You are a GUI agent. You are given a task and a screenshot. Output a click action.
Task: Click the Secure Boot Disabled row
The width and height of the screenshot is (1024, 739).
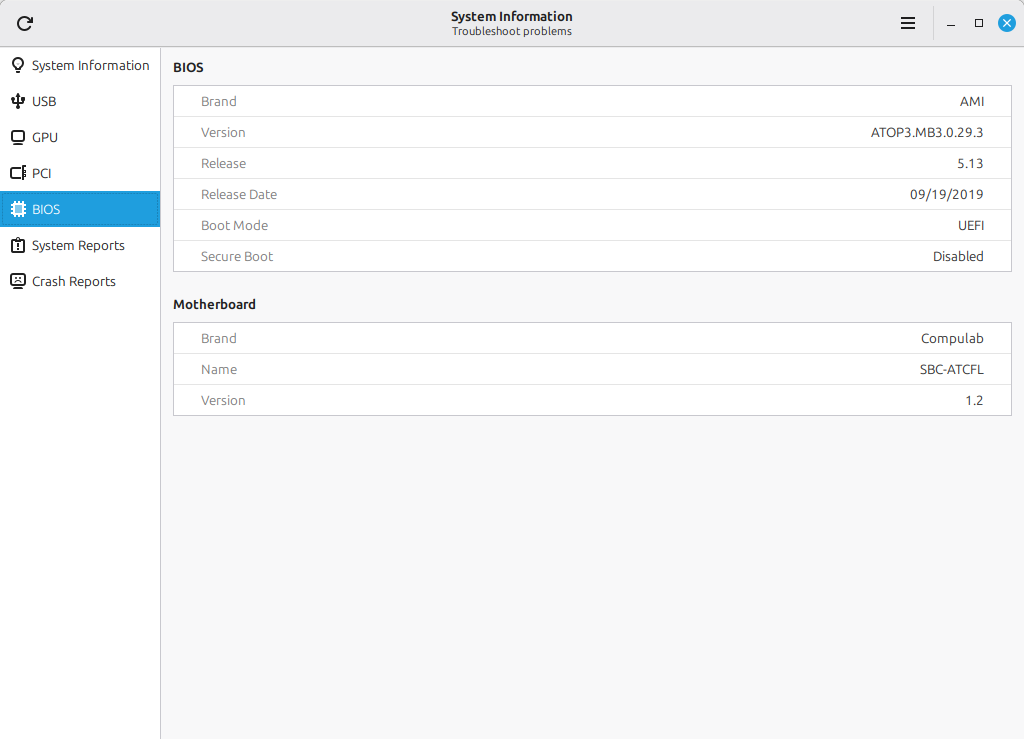pyautogui.click(x=592, y=256)
